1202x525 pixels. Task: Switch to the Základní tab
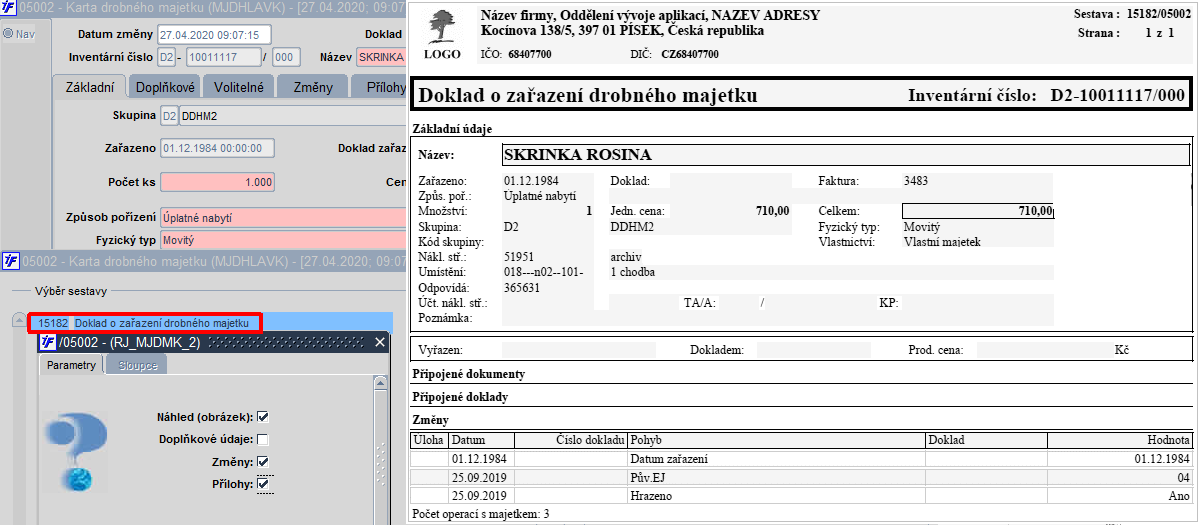pyautogui.click(x=88, y=87)
